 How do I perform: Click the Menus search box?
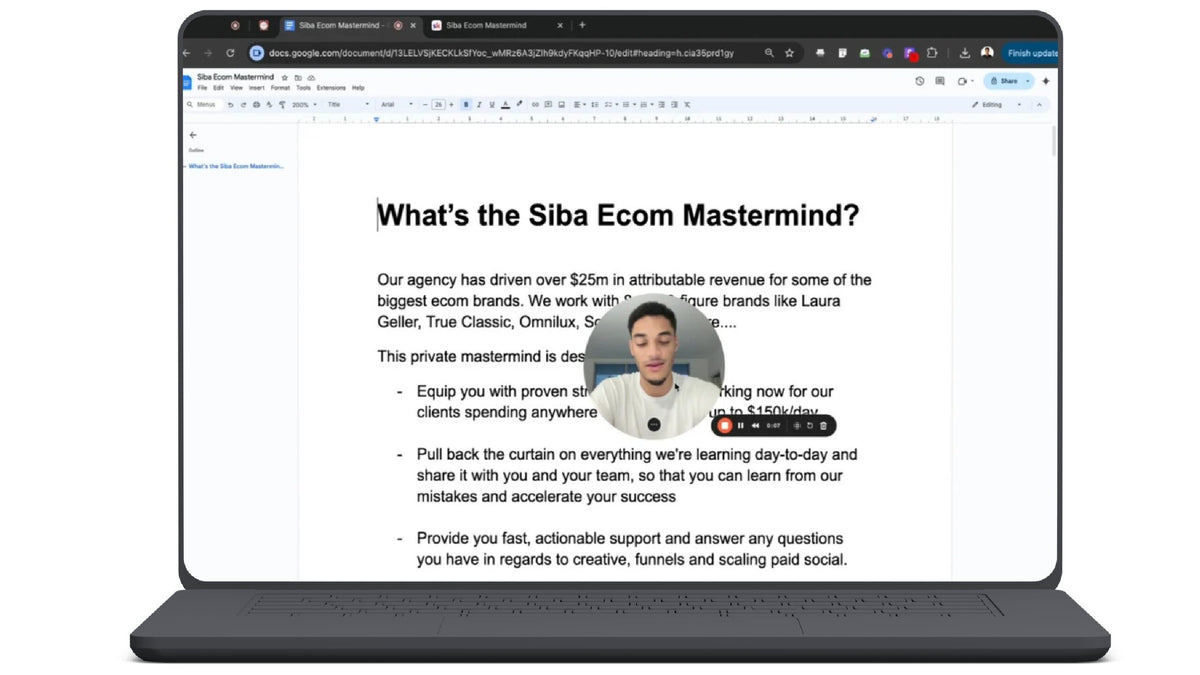click(203, 104)
